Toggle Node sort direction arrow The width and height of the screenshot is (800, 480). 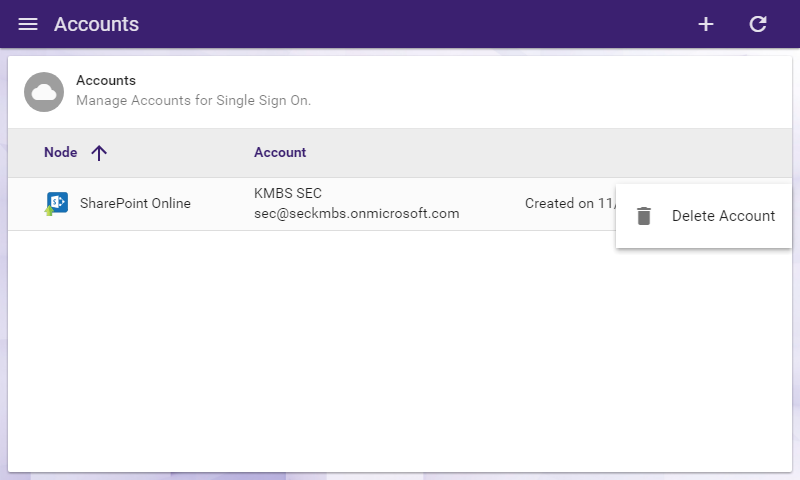99,153
